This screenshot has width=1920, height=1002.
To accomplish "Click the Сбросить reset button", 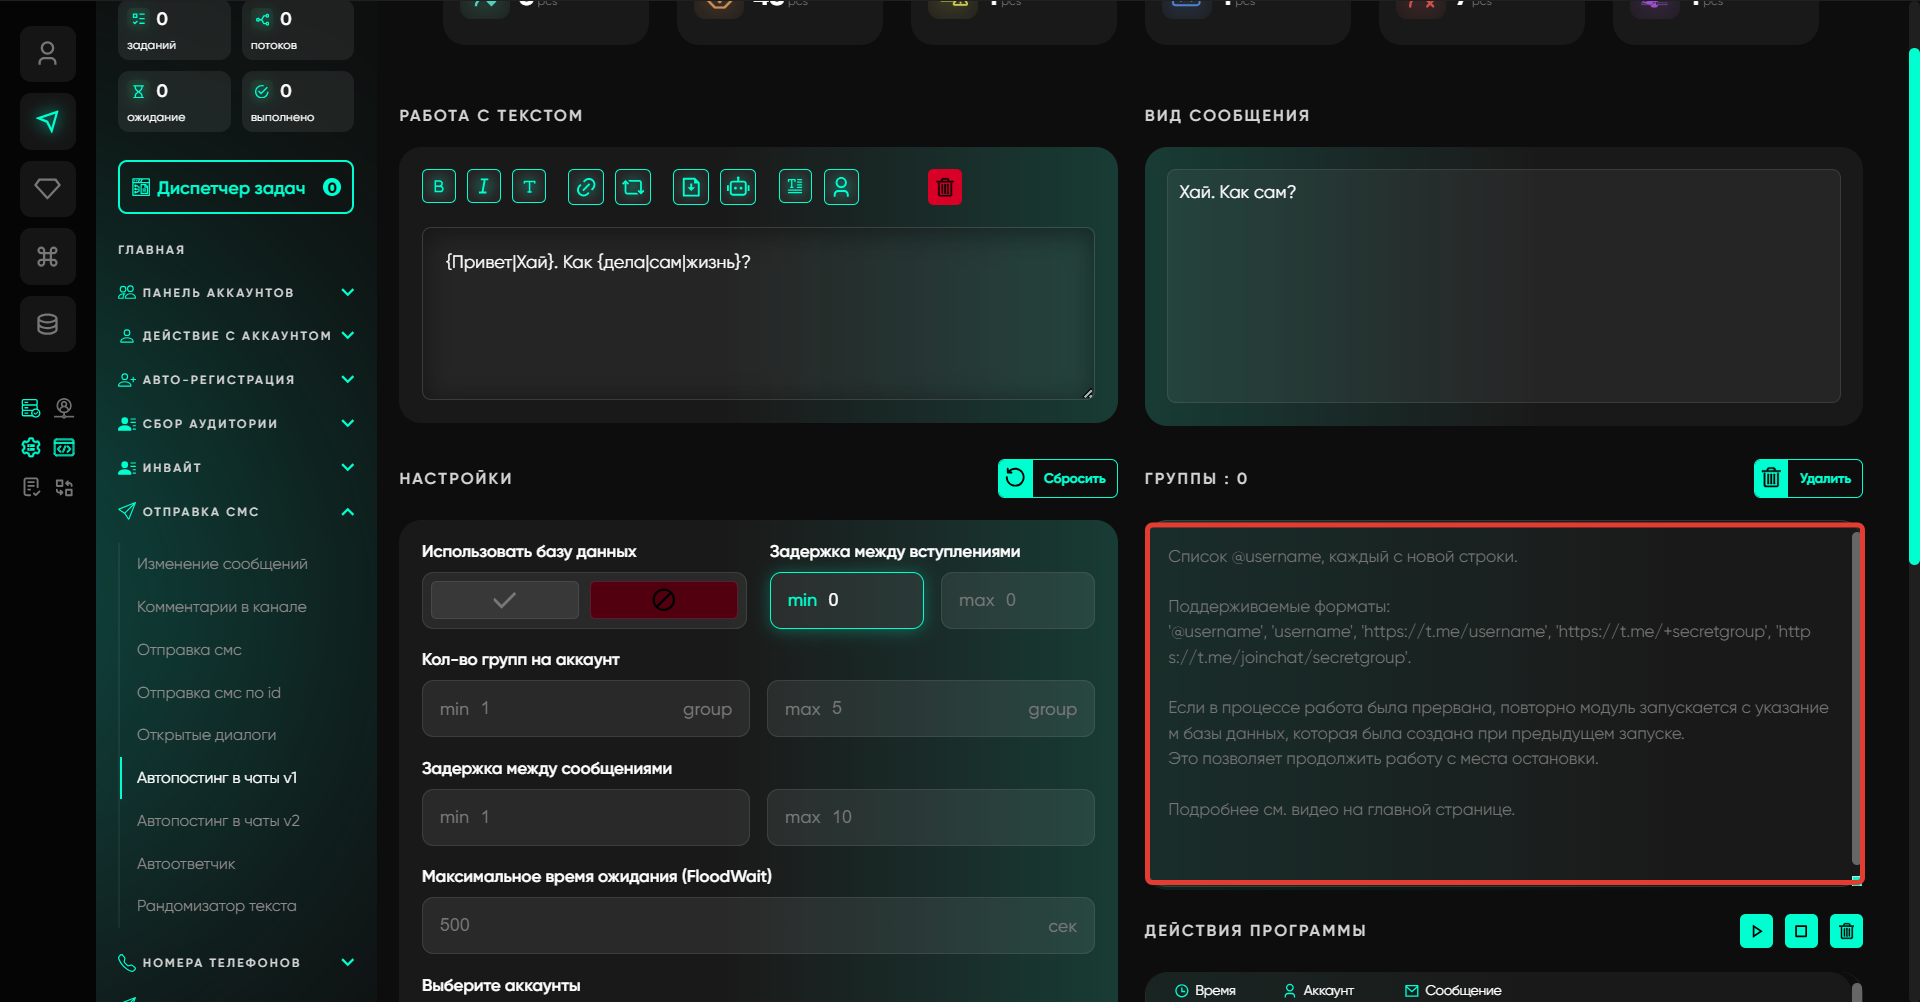I will tap(1057, 478).
